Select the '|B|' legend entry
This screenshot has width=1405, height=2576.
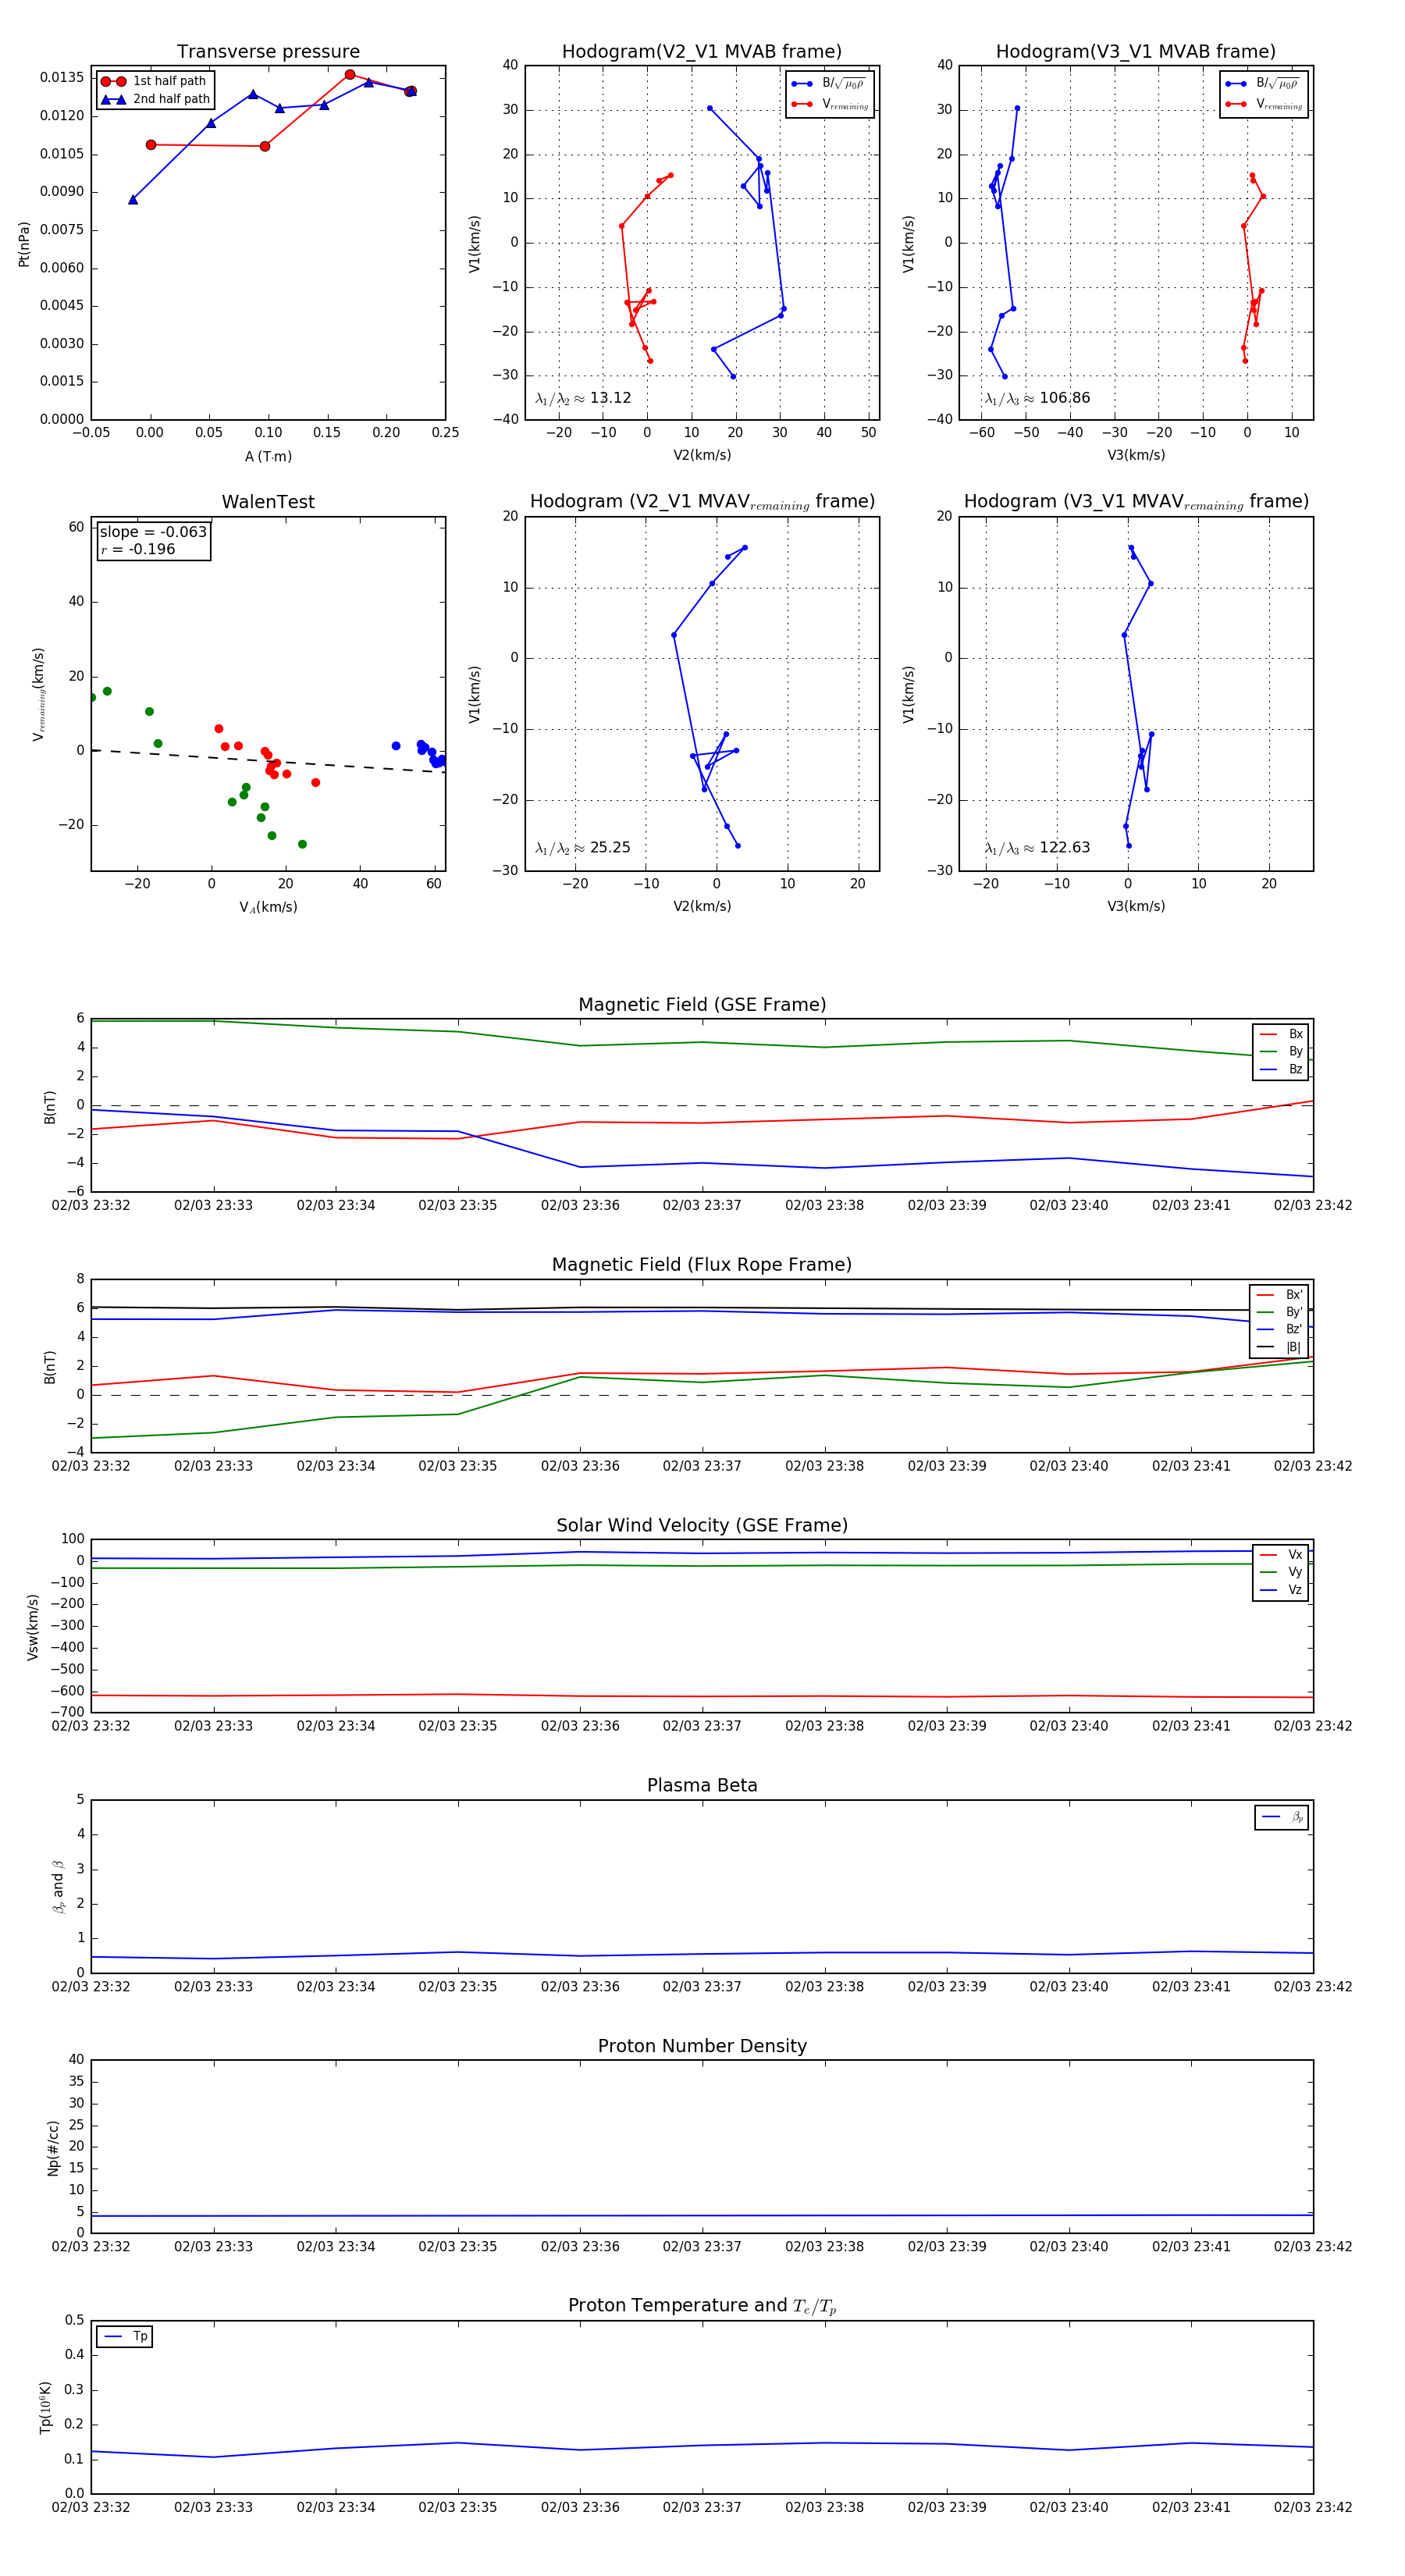click(x=1279, y=1347)
